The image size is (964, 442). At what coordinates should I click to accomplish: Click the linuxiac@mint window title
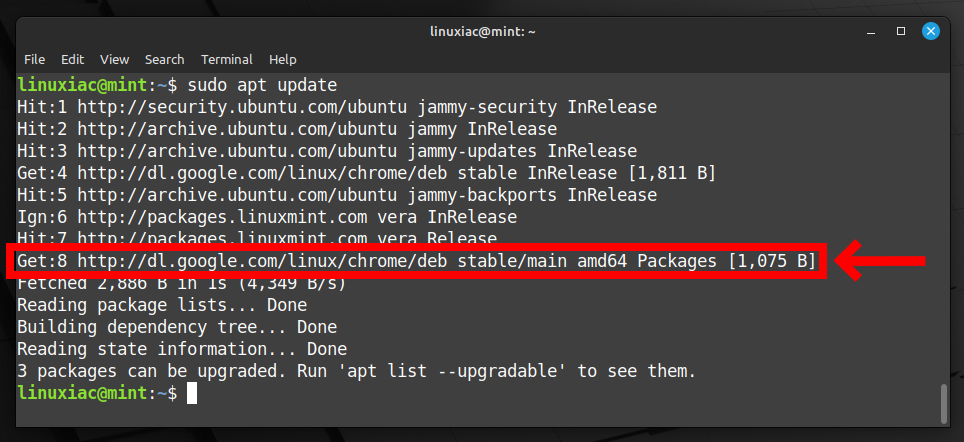coord(483,31)
